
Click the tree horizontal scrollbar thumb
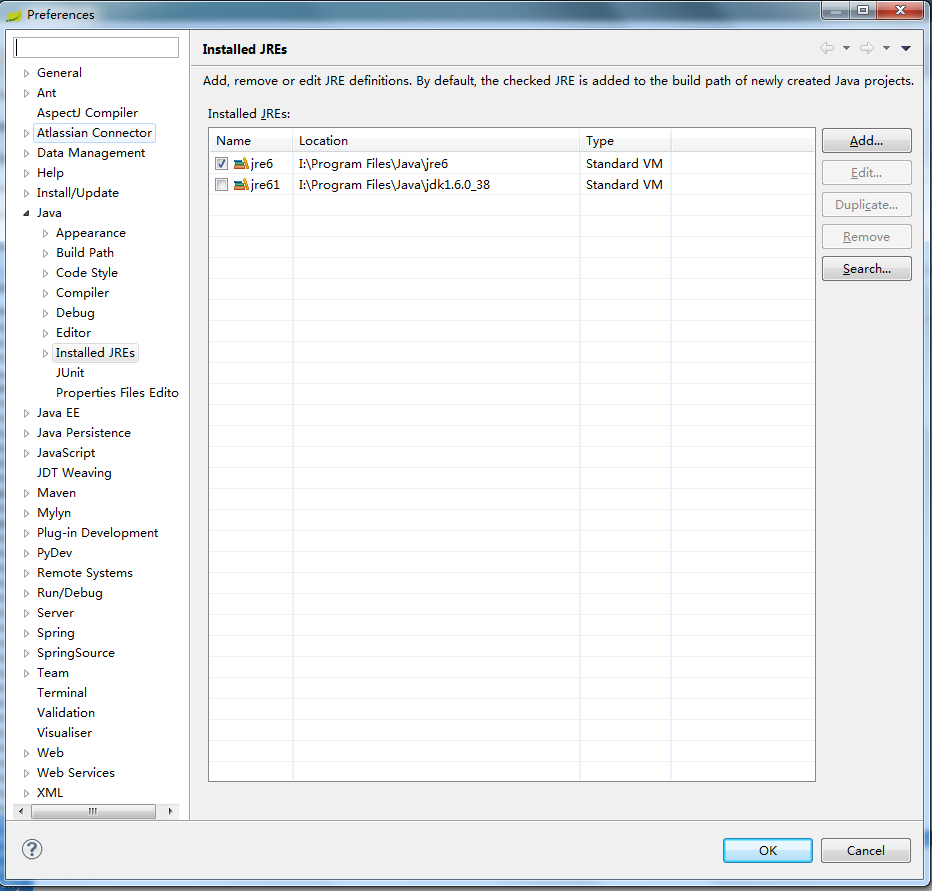tap(93, 811)
